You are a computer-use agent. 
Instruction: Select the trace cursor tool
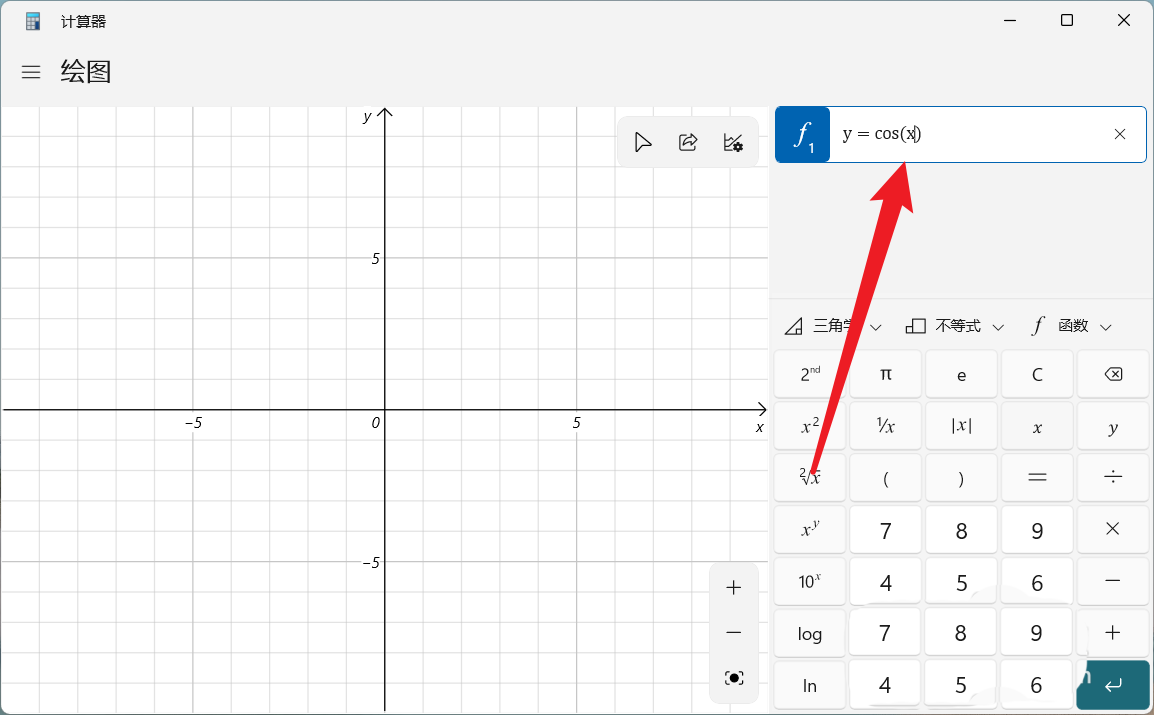(643, 143)
